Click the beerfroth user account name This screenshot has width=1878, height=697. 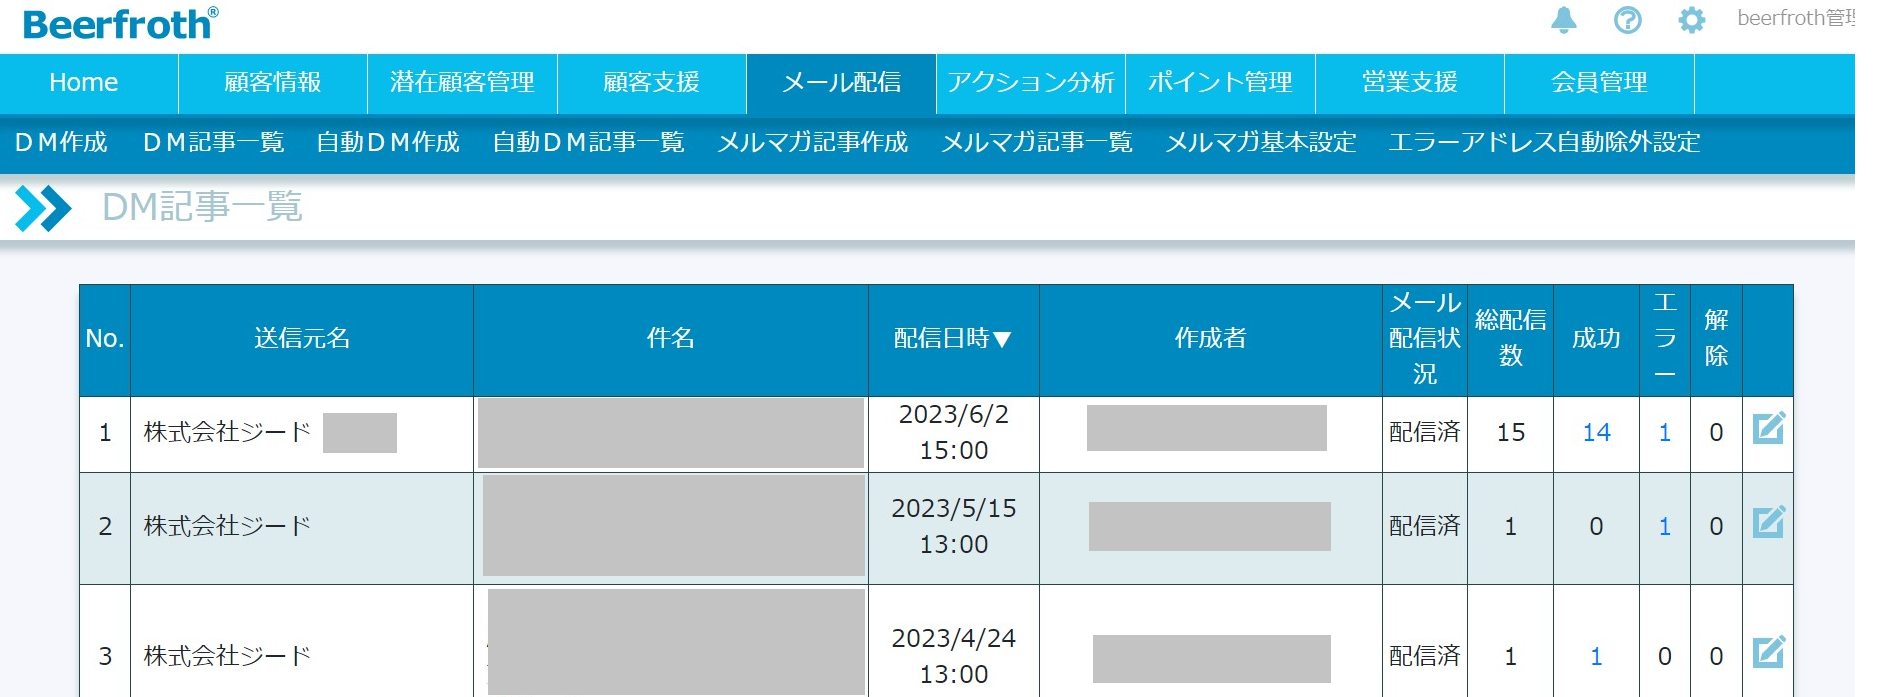point(1795,19)
